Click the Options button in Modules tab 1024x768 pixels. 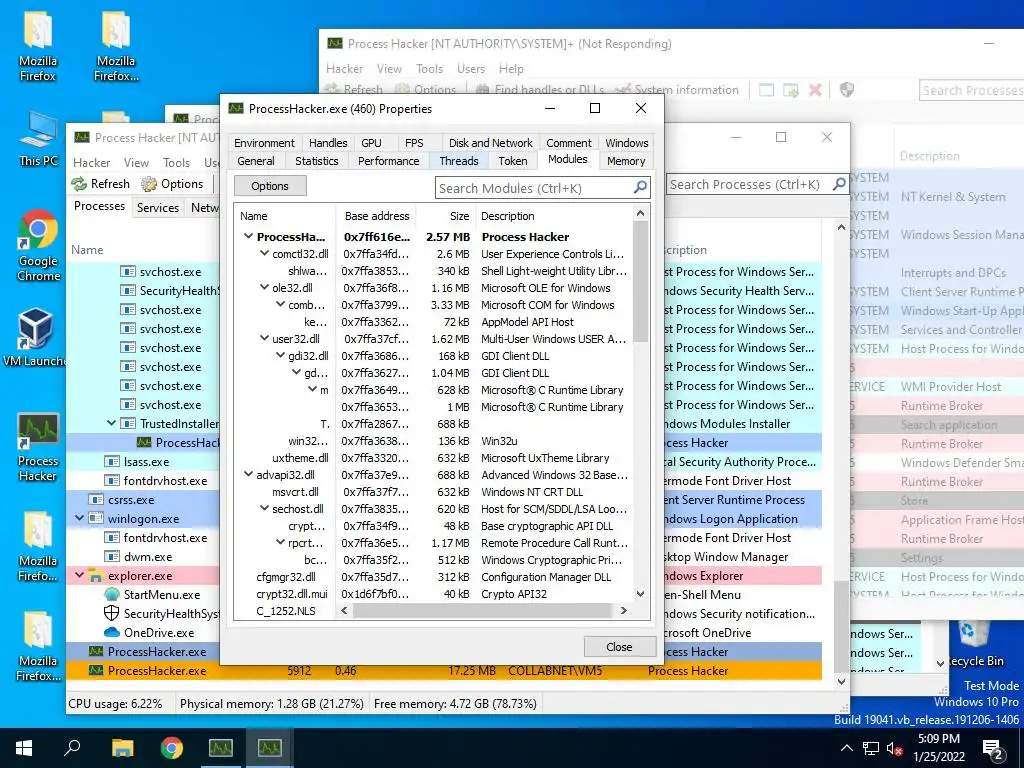(x=270, y=186)
